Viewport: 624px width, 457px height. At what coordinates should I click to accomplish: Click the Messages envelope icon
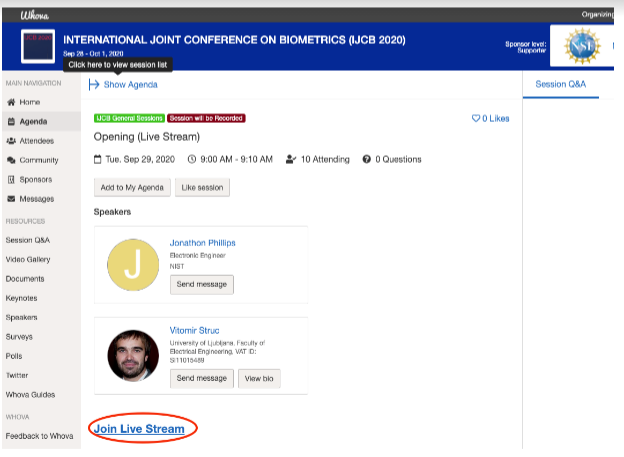click(x=11, y=199)
